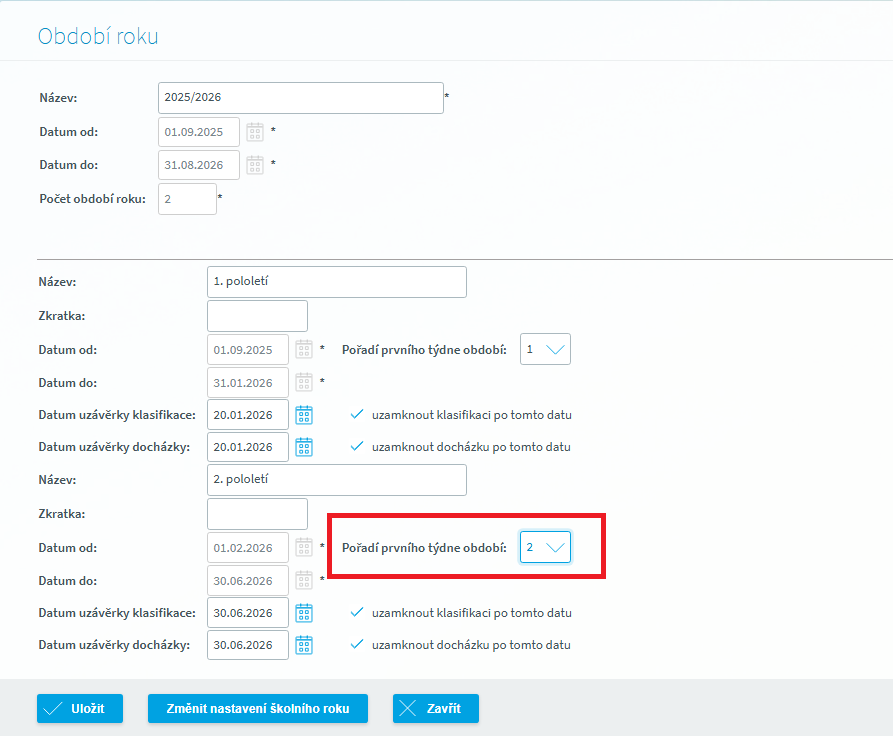Toggle lock classification checkbox for 1. pololetí

tap(357, 415)
